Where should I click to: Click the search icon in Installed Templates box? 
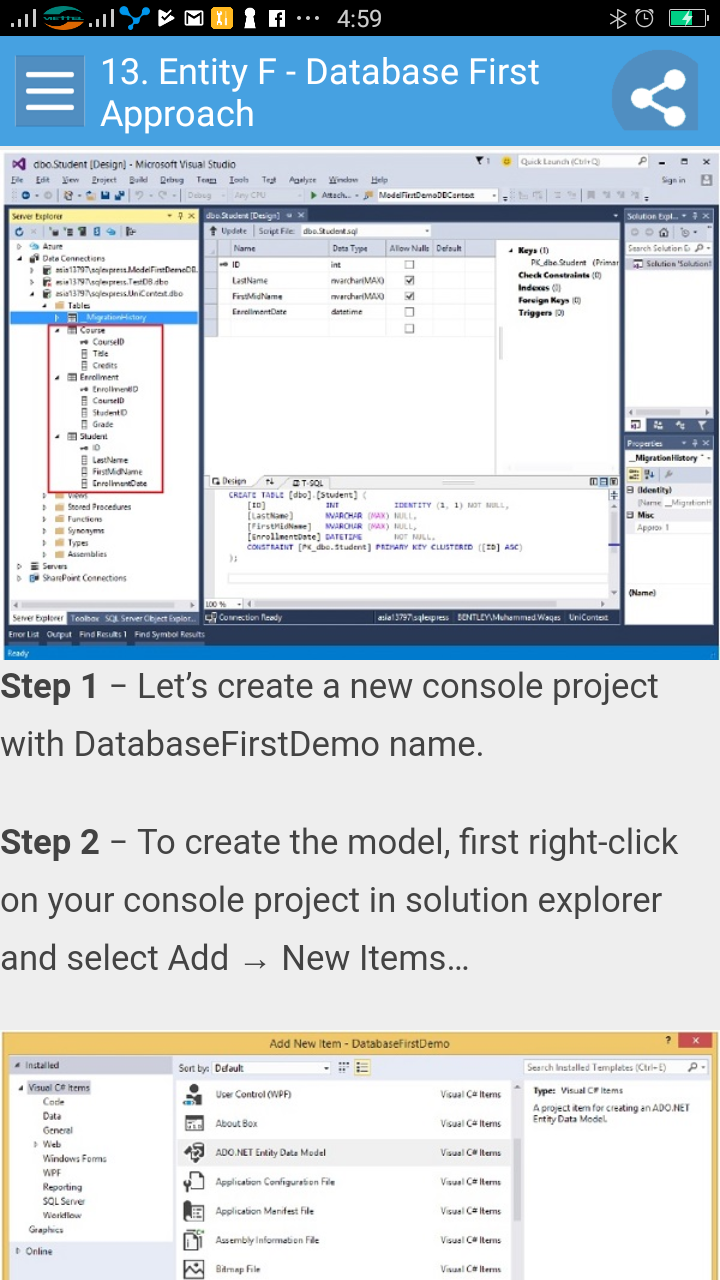[x=692, y=1068]
